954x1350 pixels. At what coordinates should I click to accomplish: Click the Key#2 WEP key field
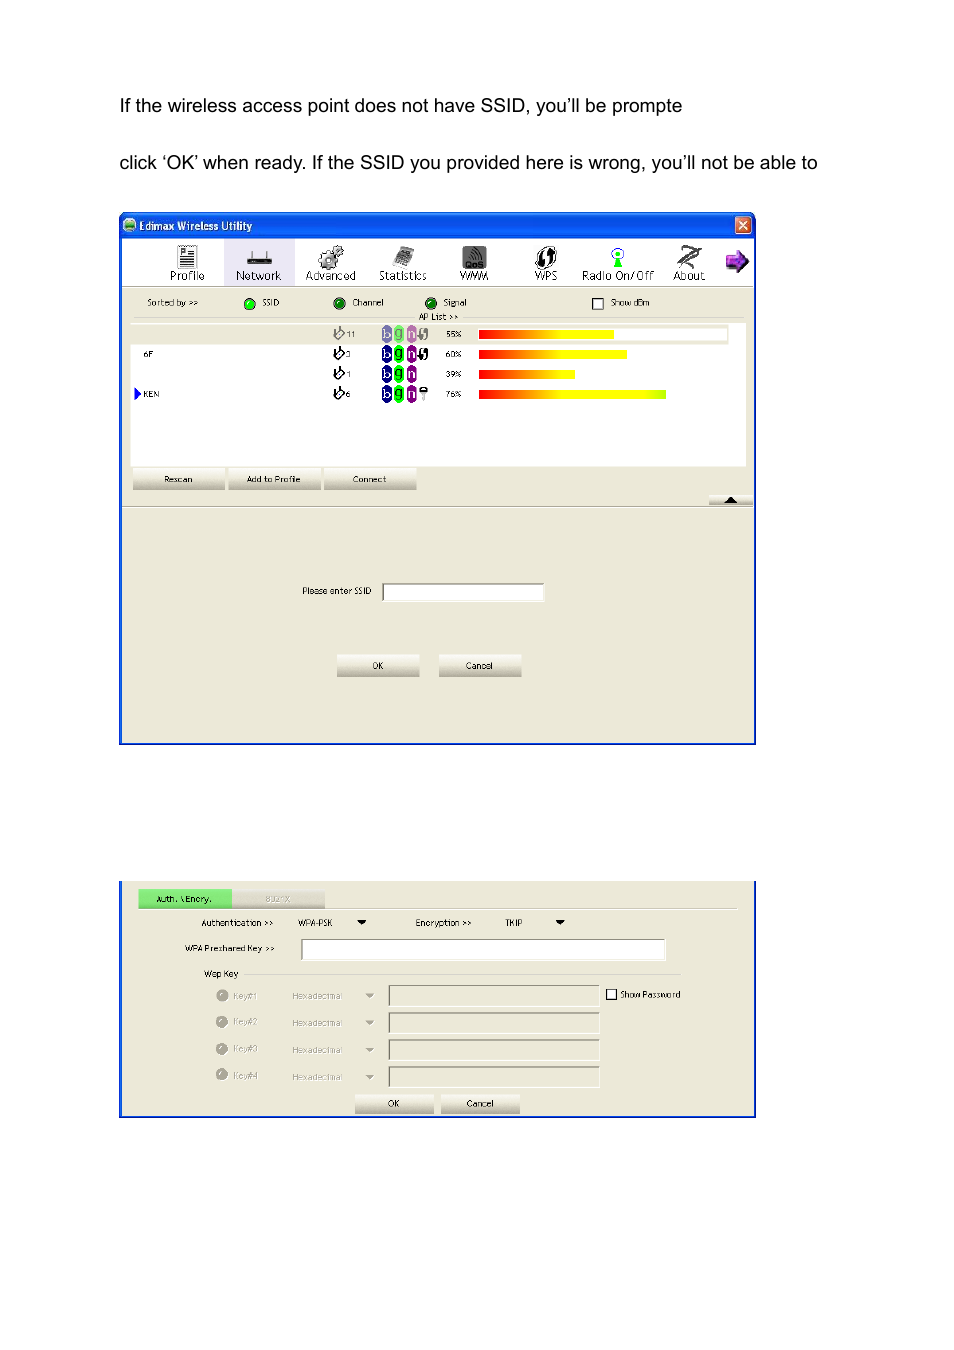pyautogui.click(x=494, y=1022)
